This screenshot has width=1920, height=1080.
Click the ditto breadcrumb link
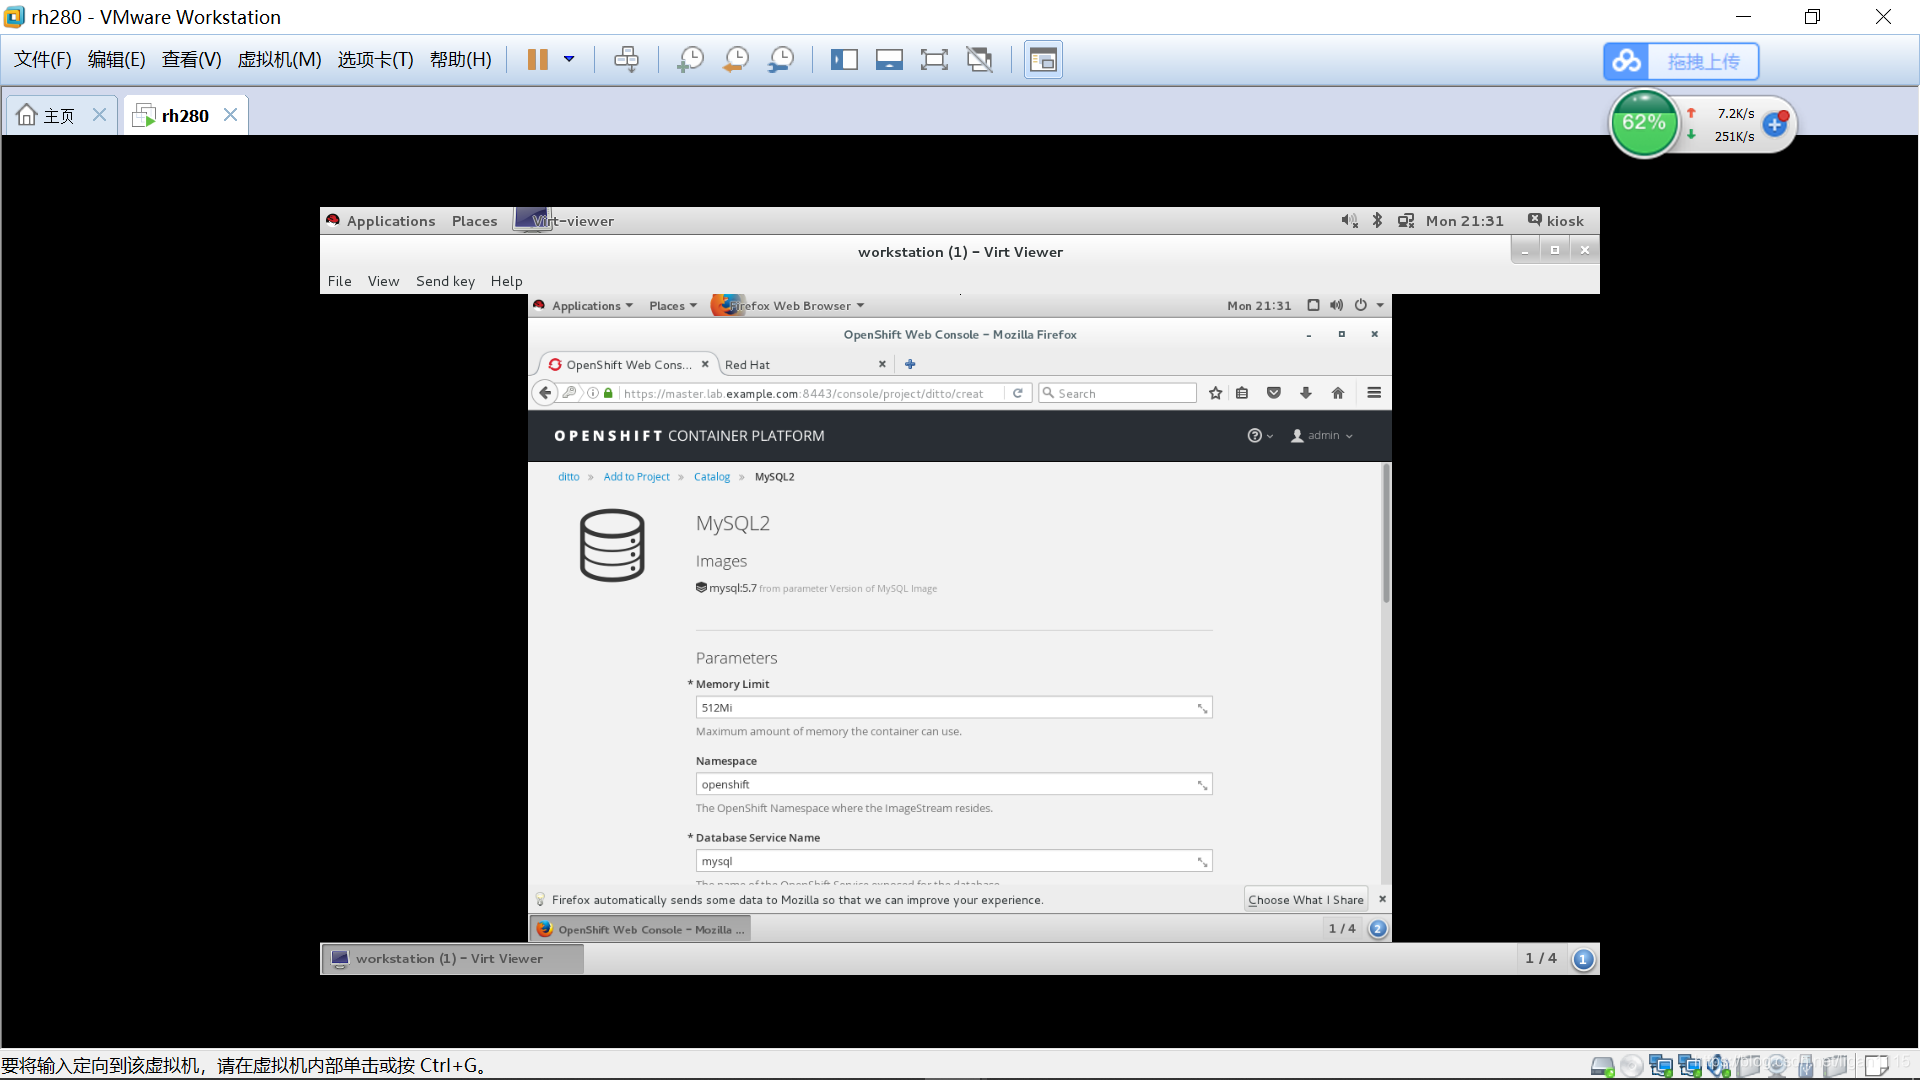[x=569, y=477]
